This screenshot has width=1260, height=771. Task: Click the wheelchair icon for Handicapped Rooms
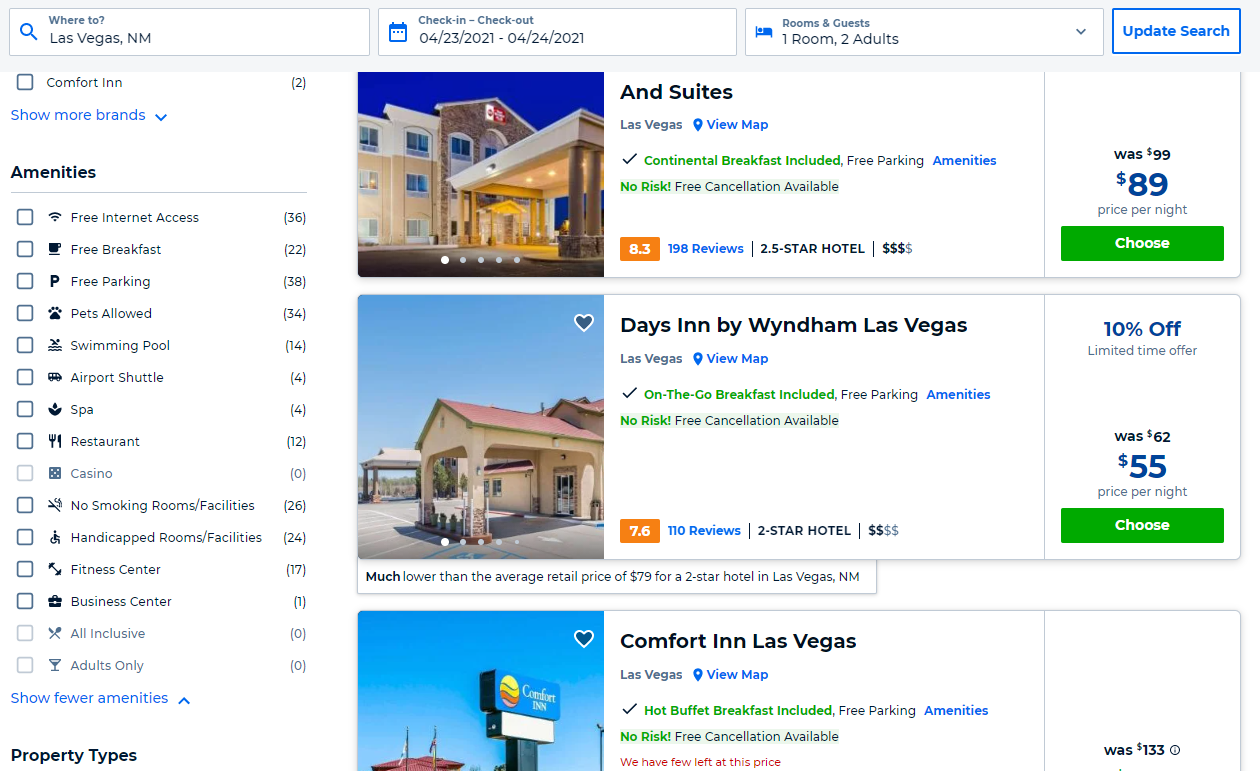click(55, 537)
